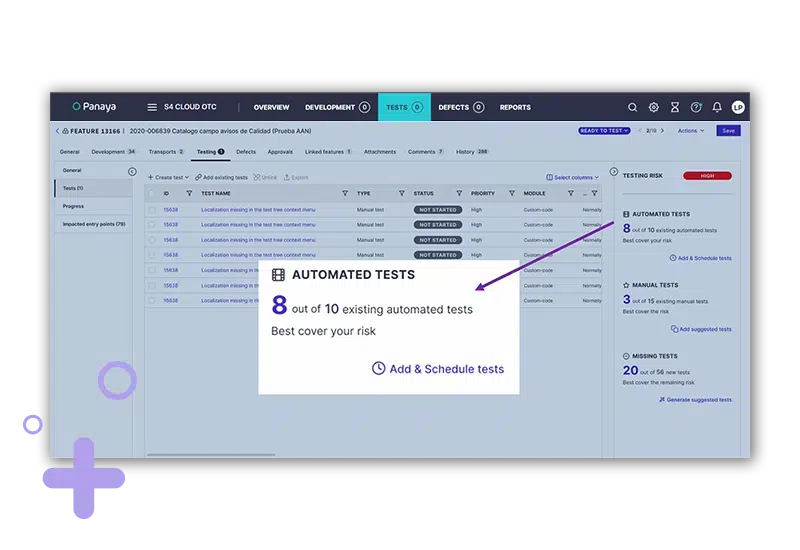800x550 pixels.
Task: Go back using chevron before FEATURE 13166
Action: click(x=57, y=131)
